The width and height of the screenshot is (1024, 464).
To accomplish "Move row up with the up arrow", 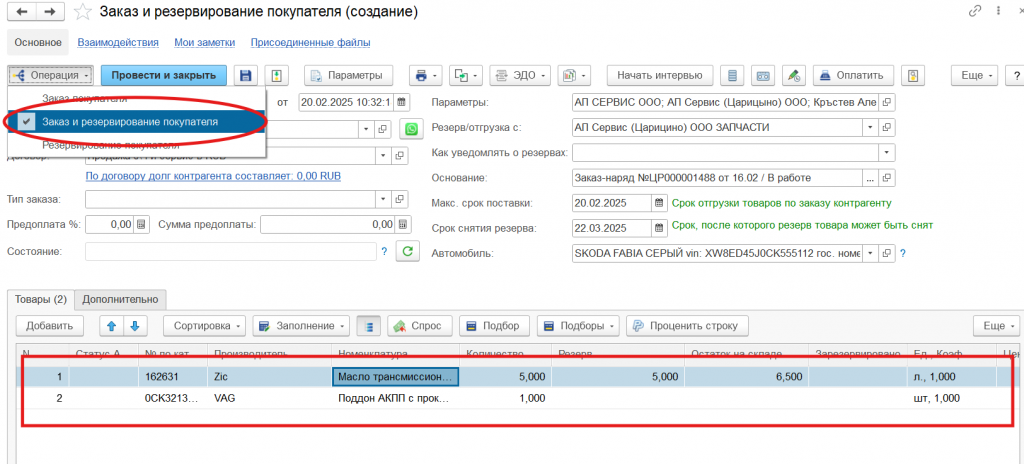I will click(111, 326).
